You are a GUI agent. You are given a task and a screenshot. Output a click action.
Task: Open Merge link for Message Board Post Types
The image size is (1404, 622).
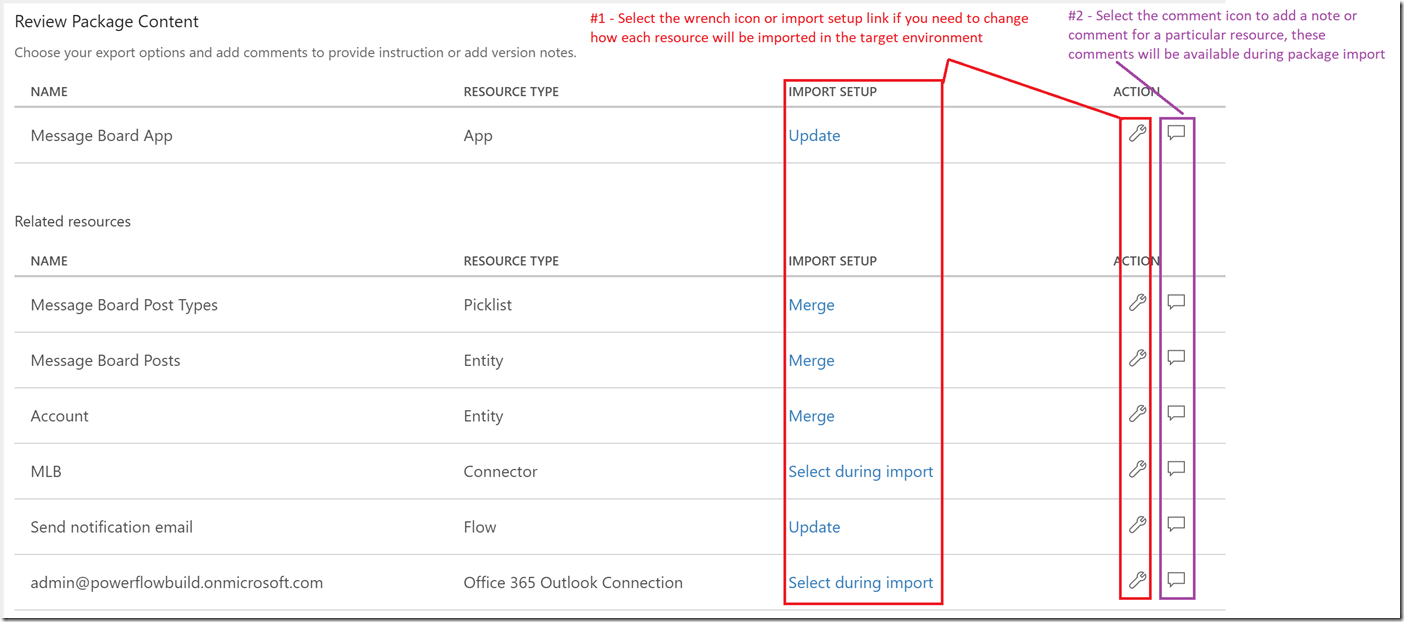811,305
